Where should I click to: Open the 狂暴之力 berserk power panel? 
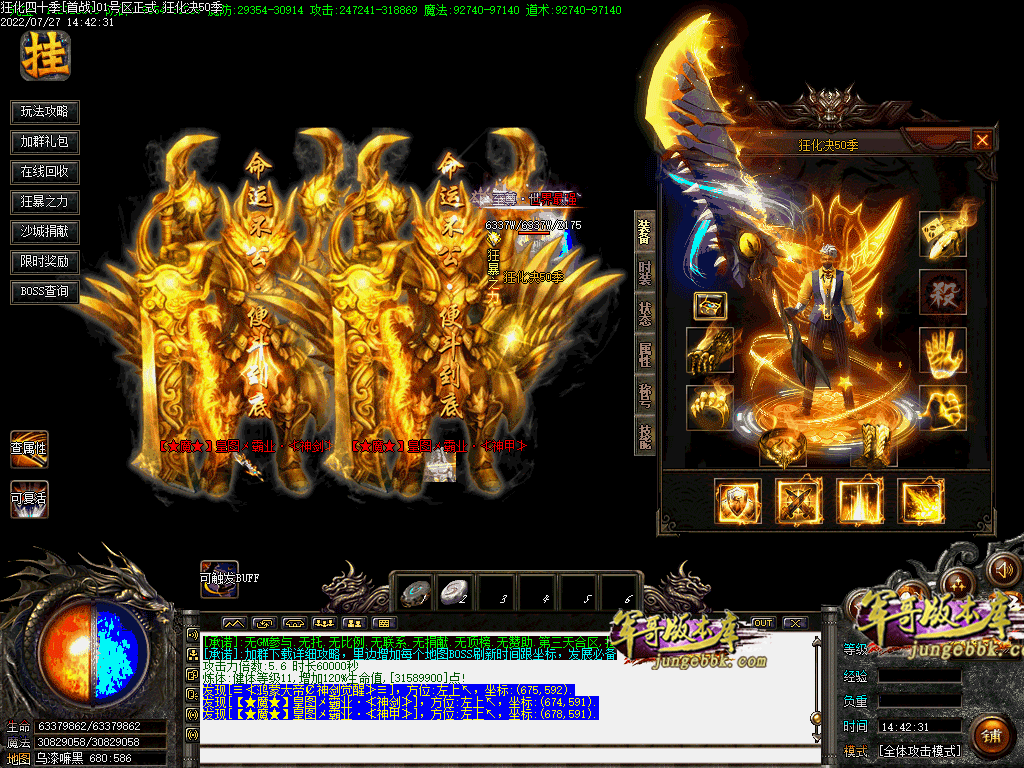point(44,202)
